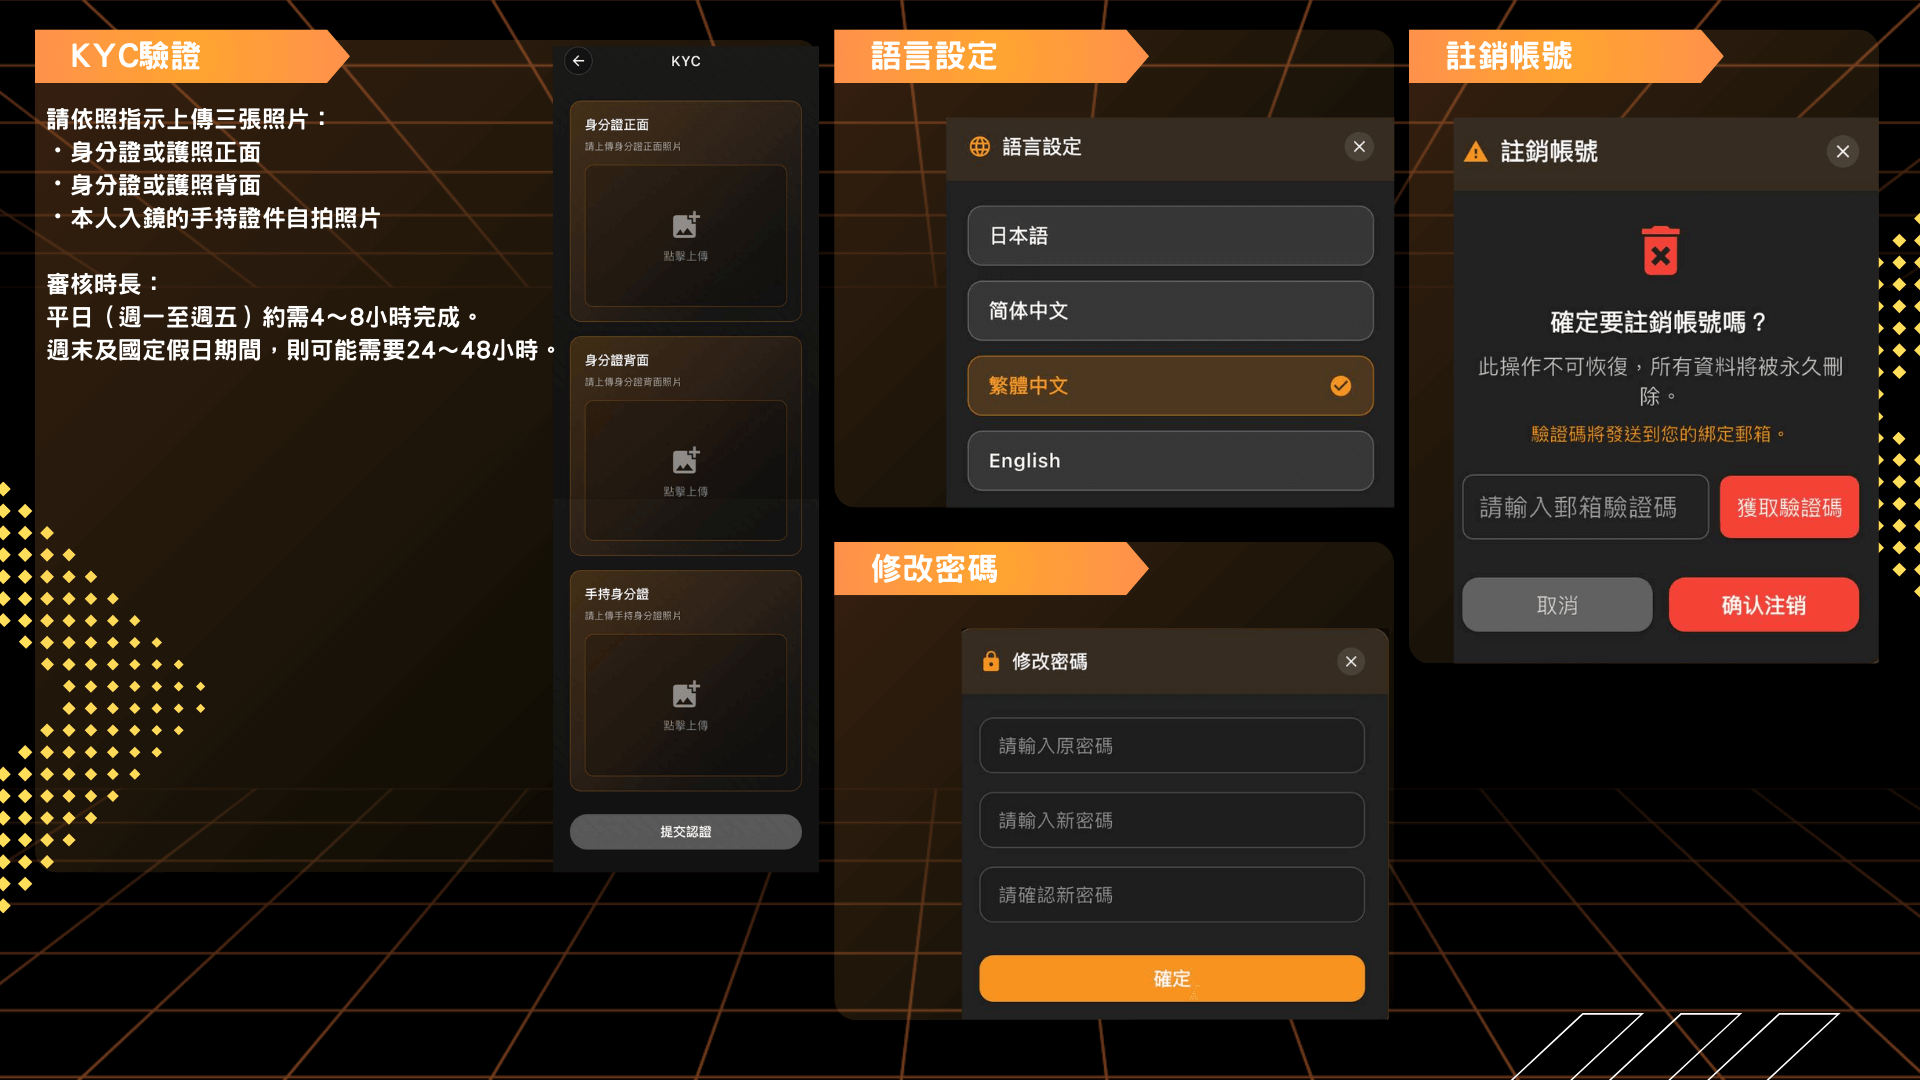Choose English language option
The height and width of the screenshot is (1080, 1920).
[1170, 461]
